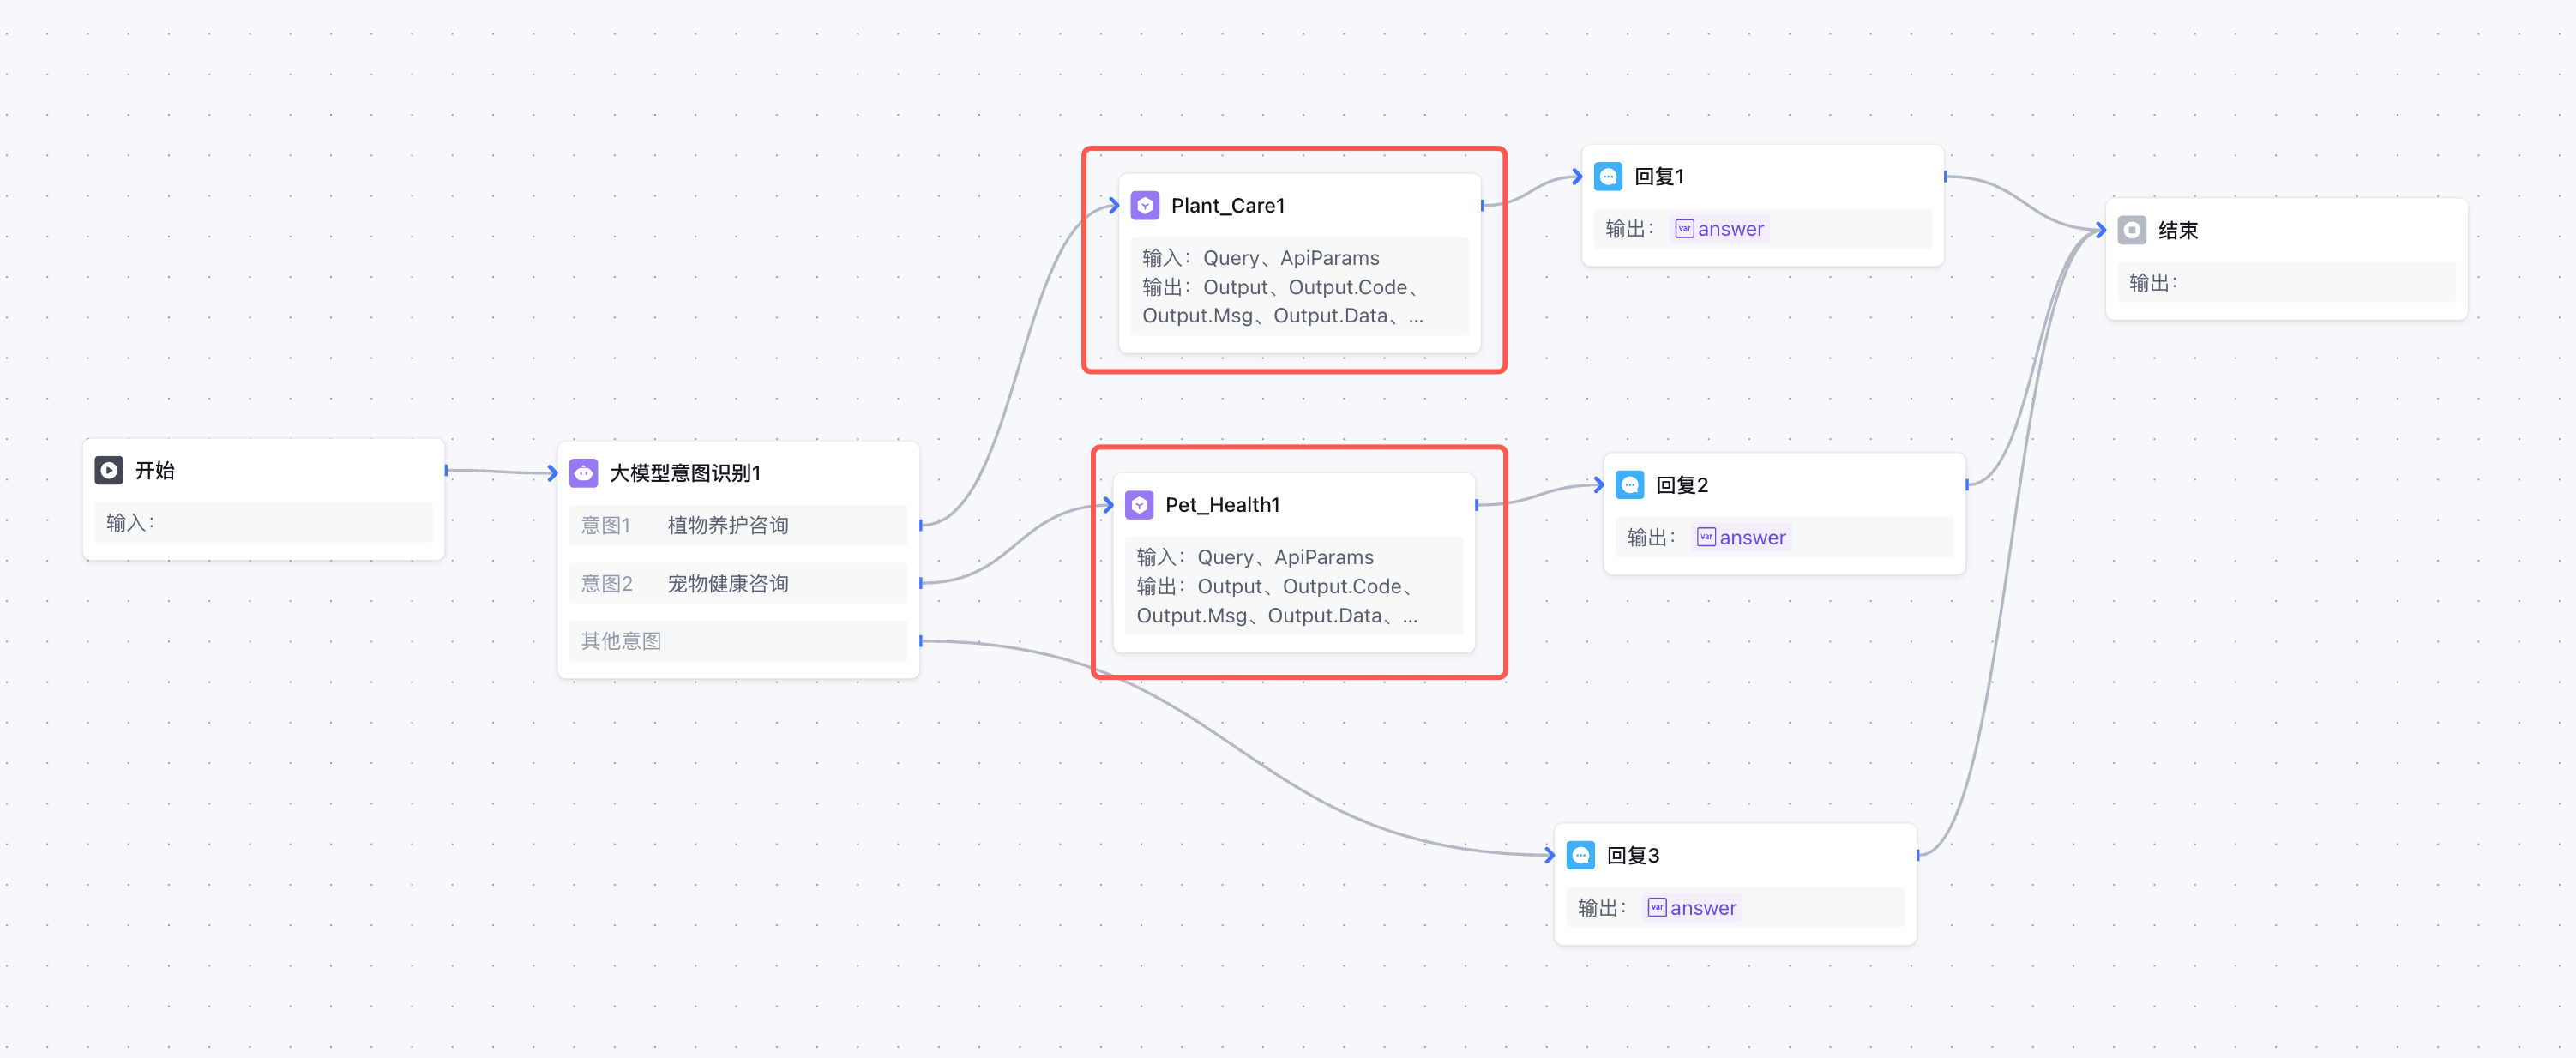Viewport: 2576px width, 1058px height.
Task: Select the 其他意图 row
Action: [737, 641]
